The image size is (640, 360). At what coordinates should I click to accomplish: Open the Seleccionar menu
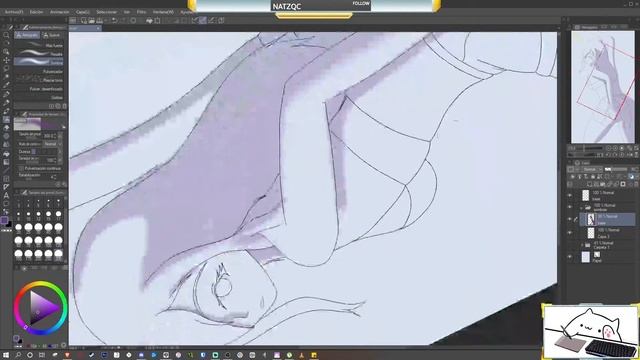[x=107, y=12]
